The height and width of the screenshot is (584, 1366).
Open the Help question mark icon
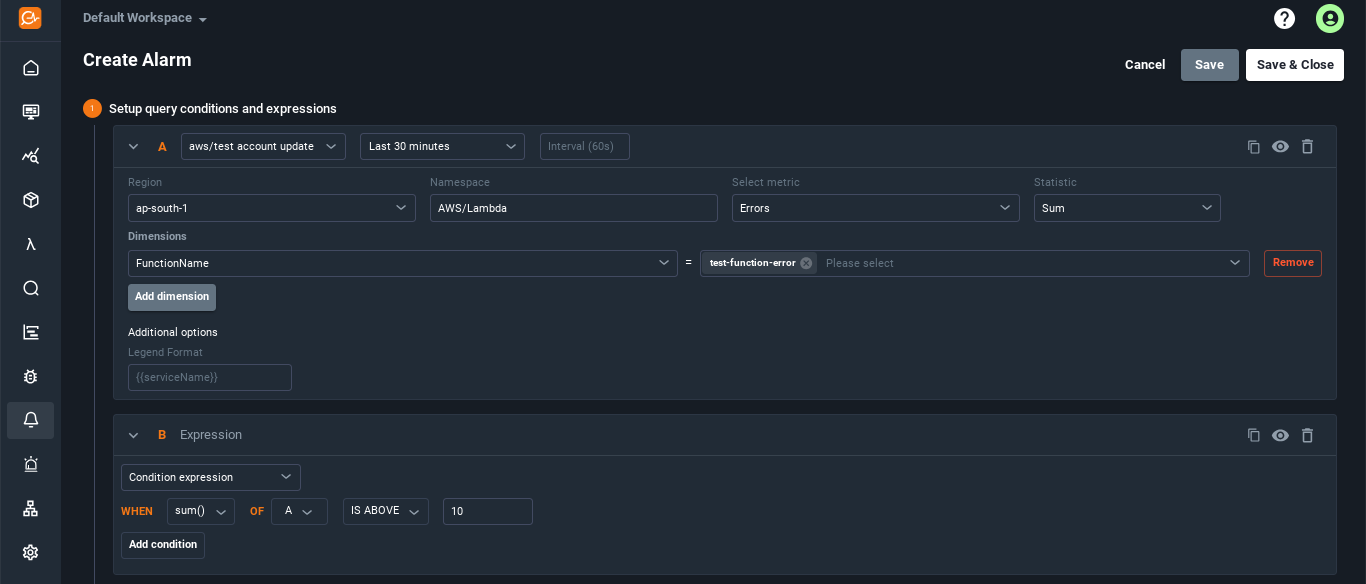click(1284, 18)
